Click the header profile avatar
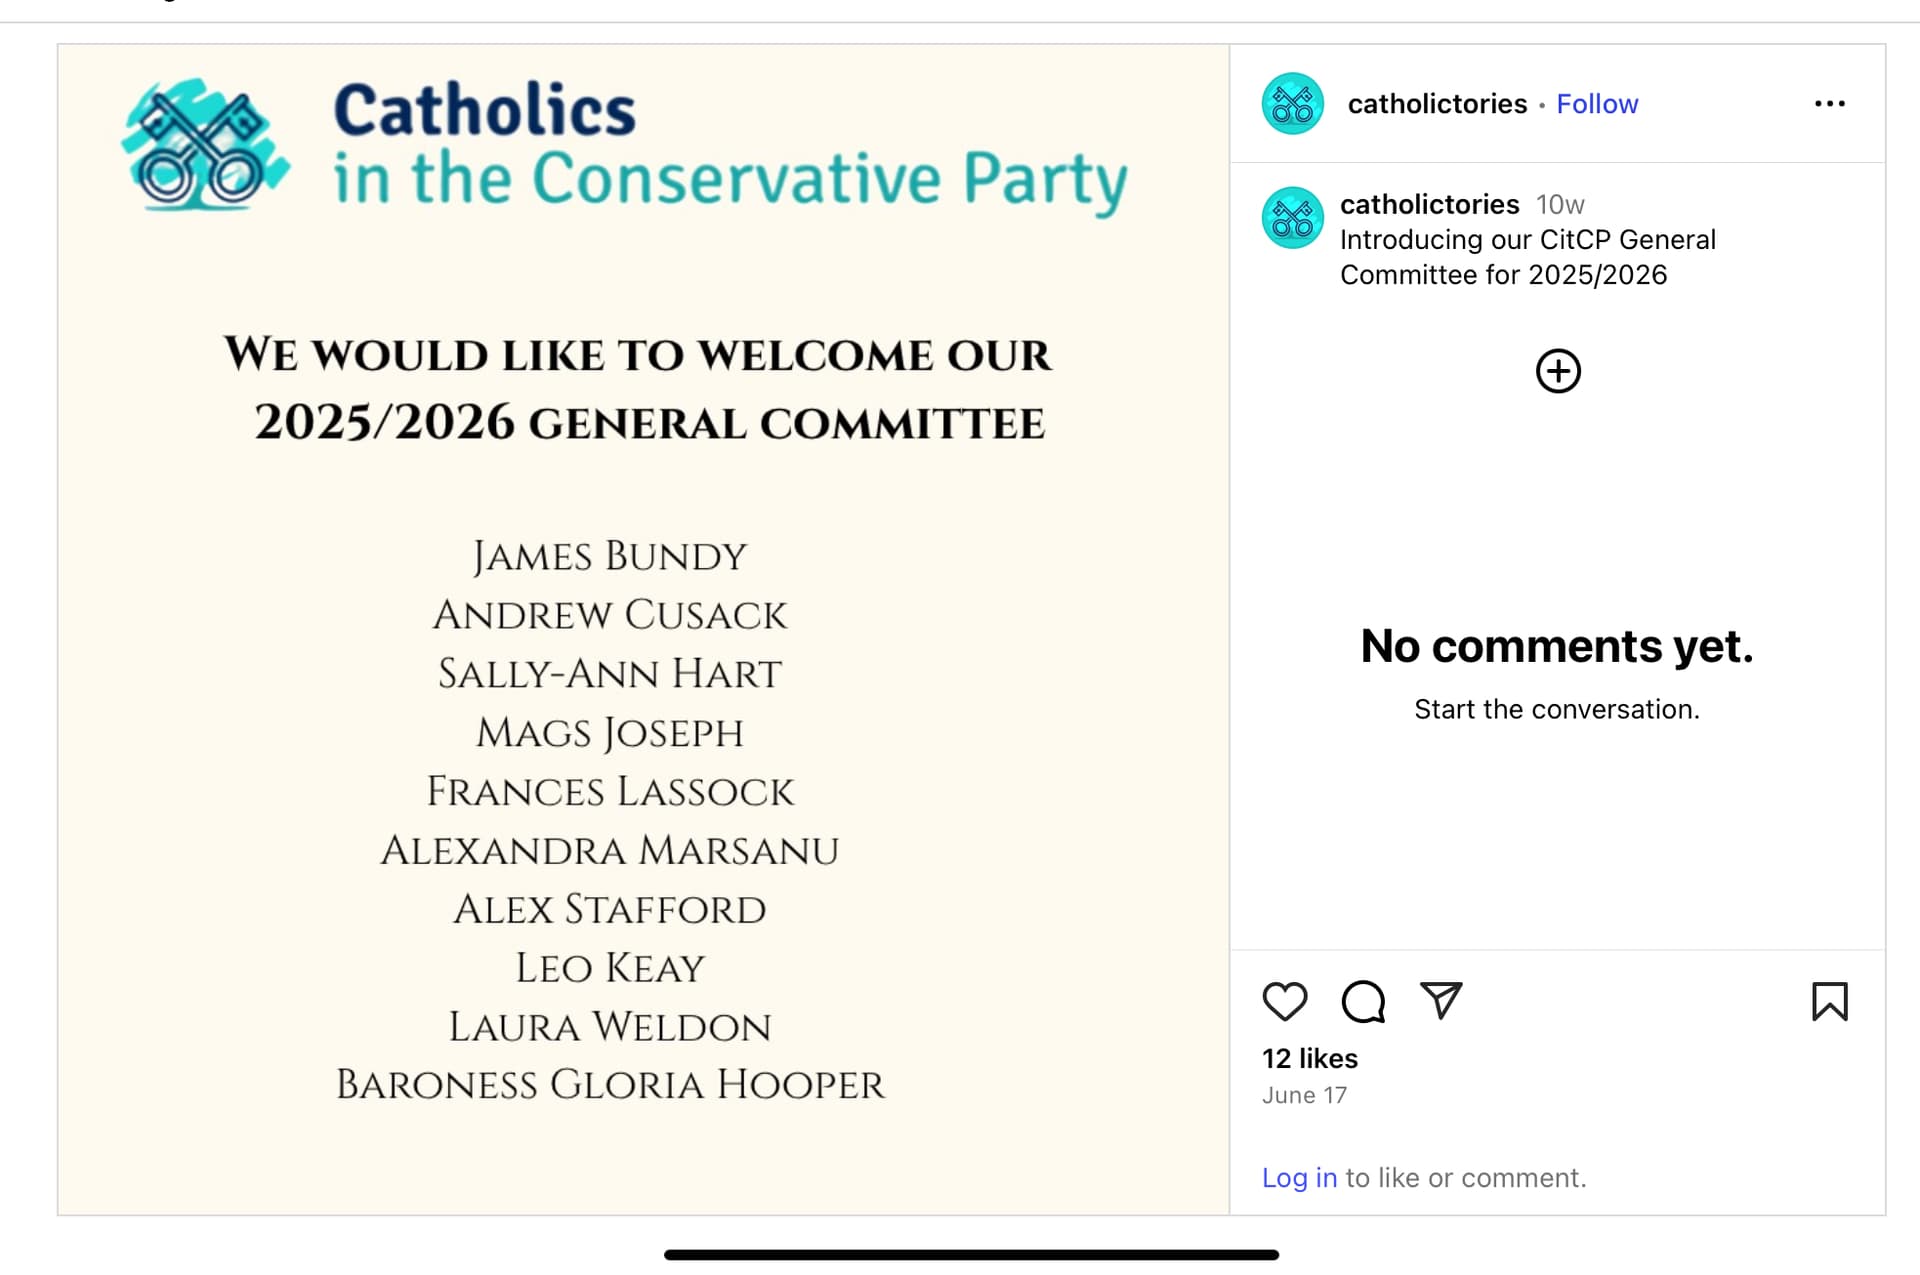The height and width of the screenshot is (1275, 1920). [x=1293, y=104]
